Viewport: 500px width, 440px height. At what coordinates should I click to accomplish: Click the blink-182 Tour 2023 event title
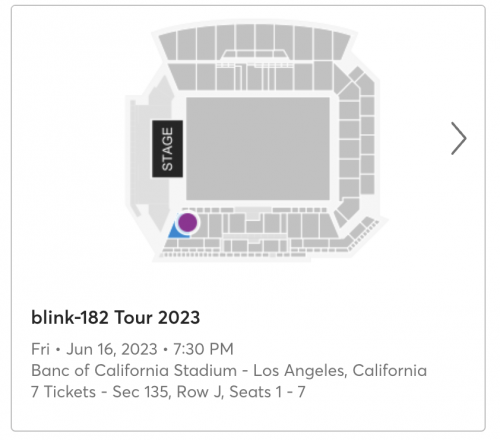[x=115, y=317]
